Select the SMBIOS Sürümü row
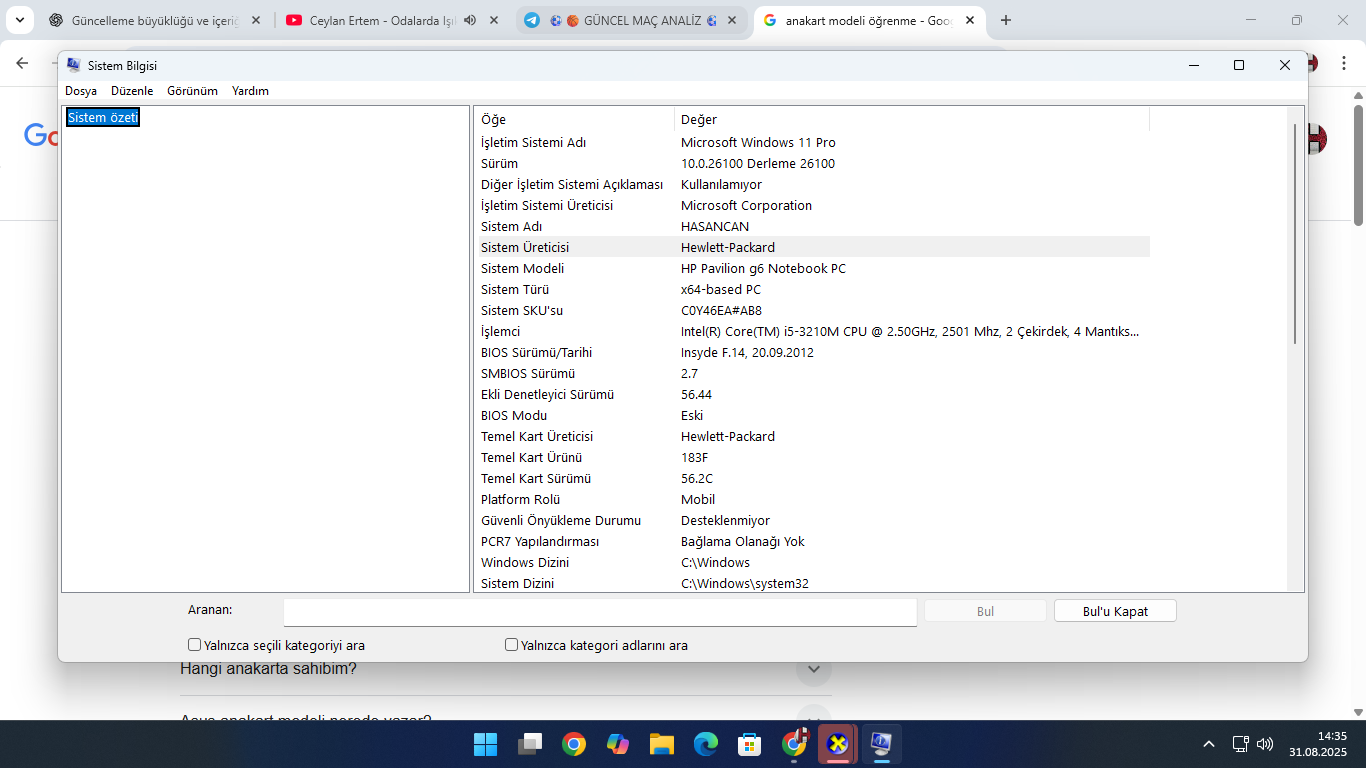 tap(812, 374)
